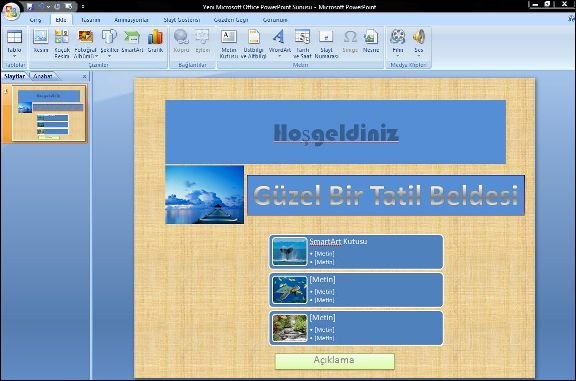576x381 pixels.
Task: Click the Undo icon in quick access toolbar
Action: [x=41, y=7]
